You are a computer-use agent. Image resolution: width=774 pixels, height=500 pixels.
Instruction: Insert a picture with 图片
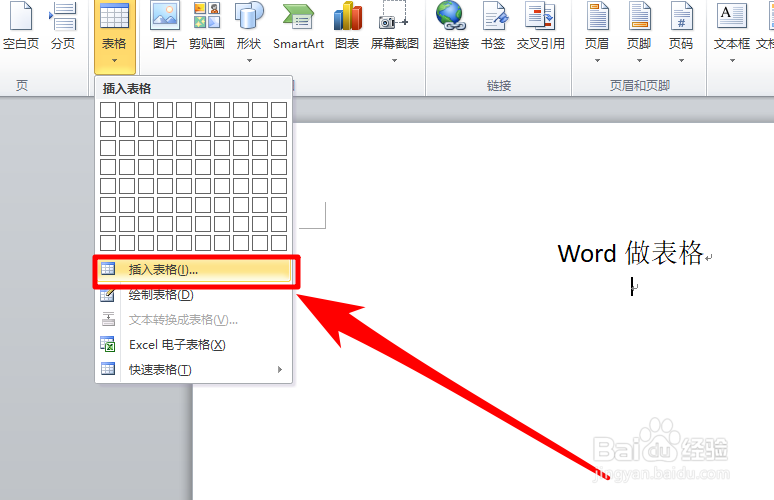point(165,26)
